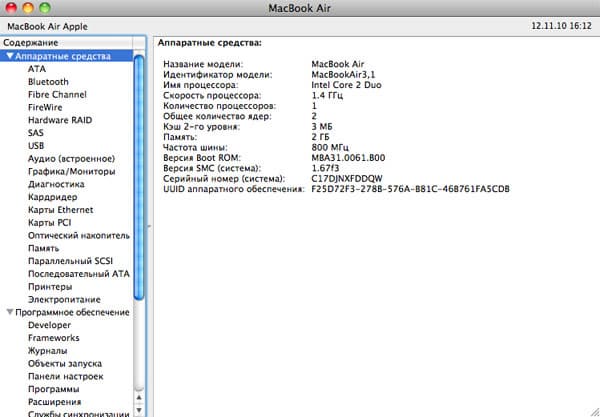This screenshot has width=600, height=417.
Task: Open the Диагностика section
Action: tap(56, 184)
